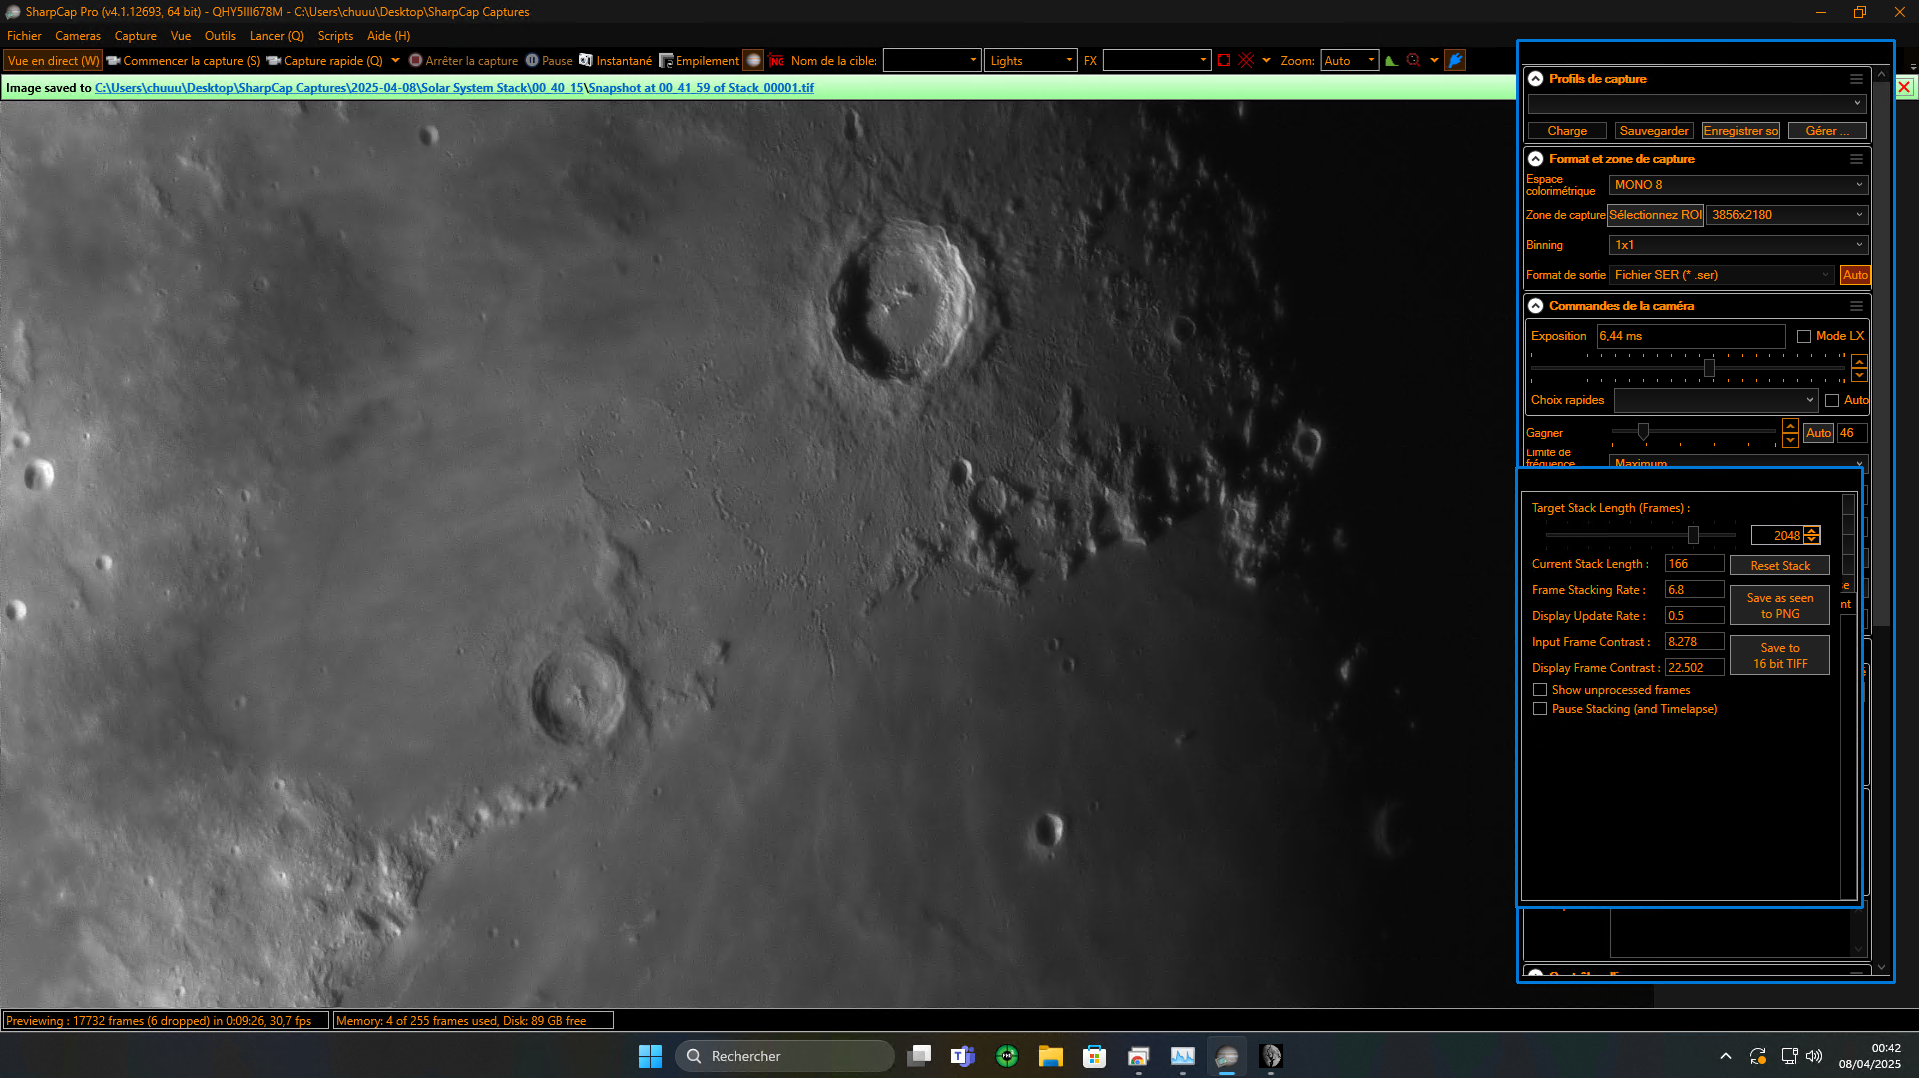Open Microsoft Teams from the taskbar

962,1056
